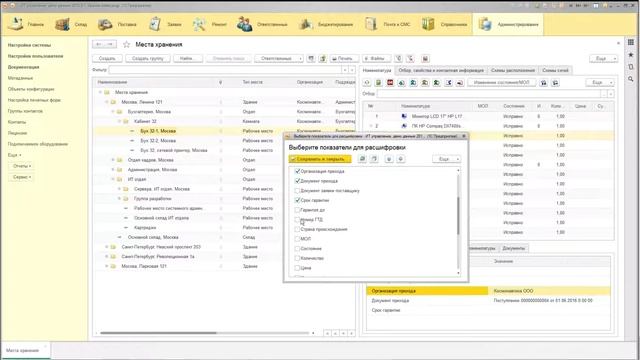Open the Склад section icon
This screenshot has height=360, width=640.
[x=62, y=24]
